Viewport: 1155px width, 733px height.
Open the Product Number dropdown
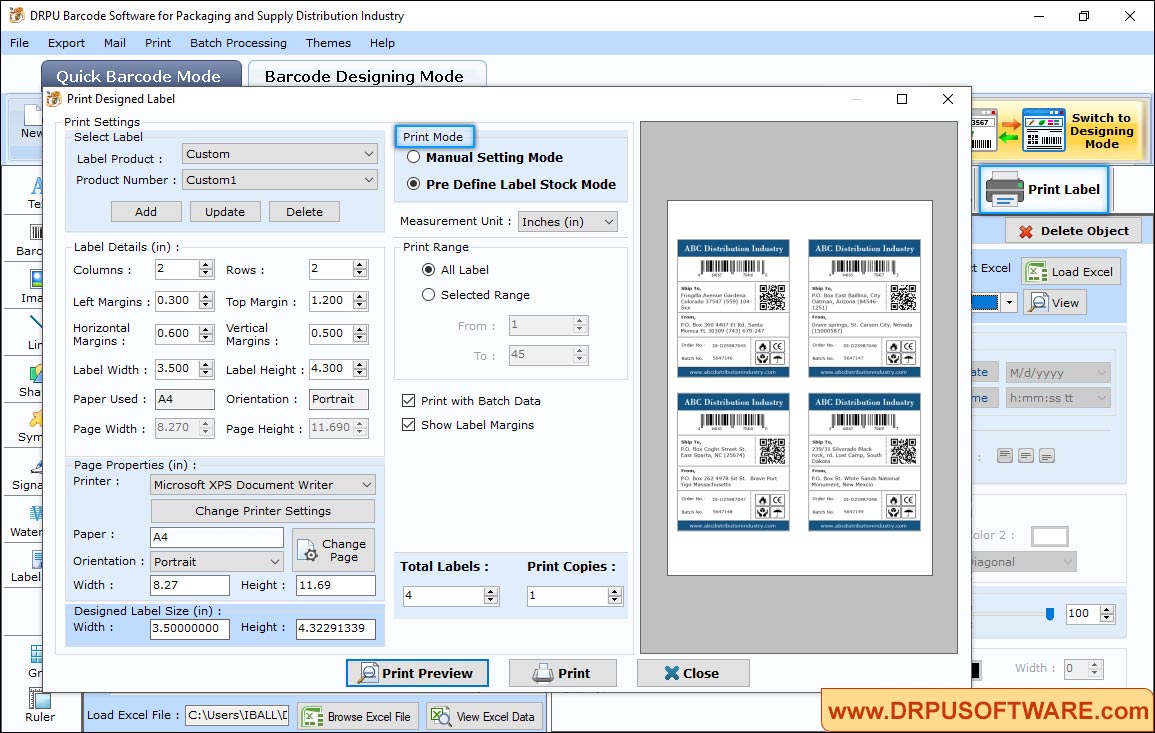pyautogui.click(x=280, y=180)
